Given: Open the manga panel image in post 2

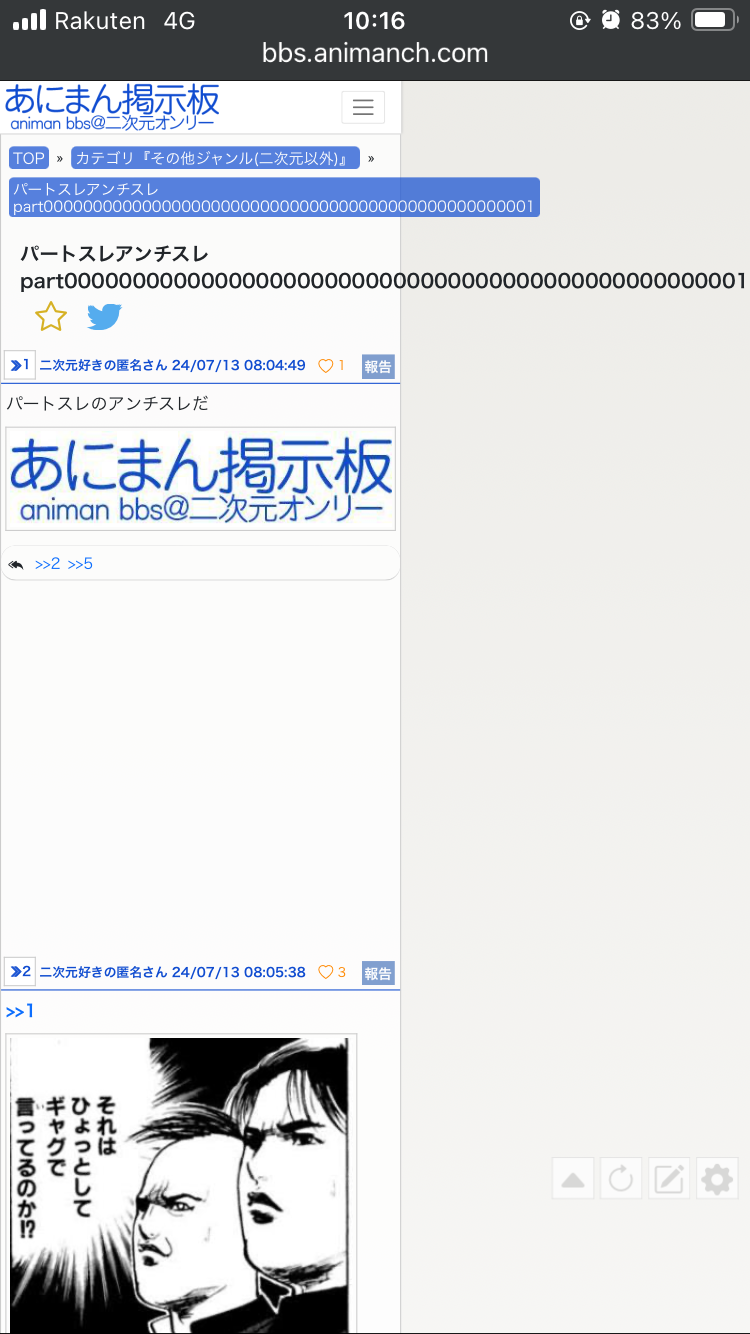Looking at the screenshot, I should pos(181,1184).
